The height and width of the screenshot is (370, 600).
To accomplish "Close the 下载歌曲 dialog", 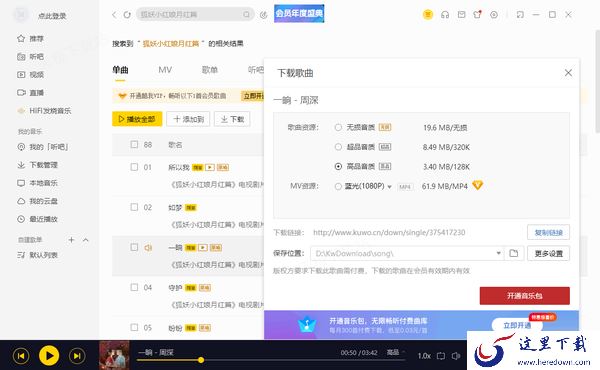I will [568, 73].
